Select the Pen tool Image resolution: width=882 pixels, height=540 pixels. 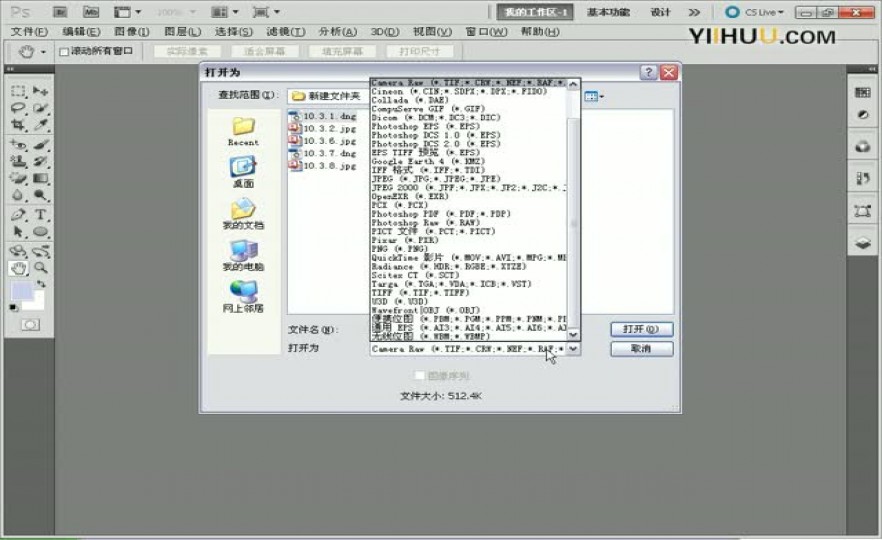click(18, 214)
